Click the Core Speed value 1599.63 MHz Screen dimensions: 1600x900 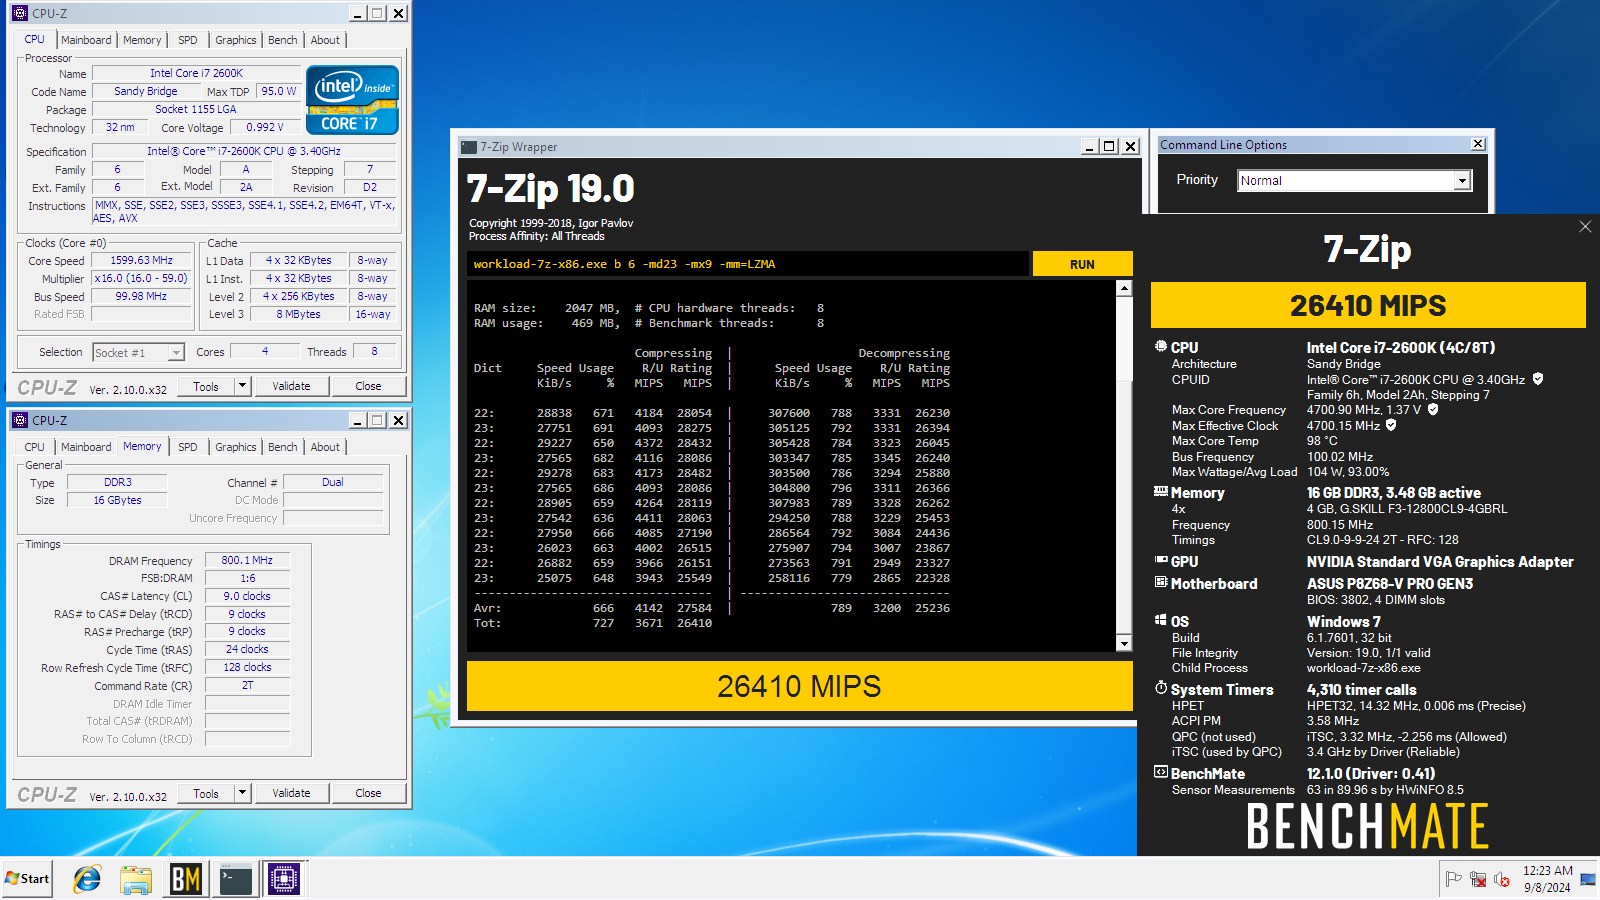[x=141, y=260]
